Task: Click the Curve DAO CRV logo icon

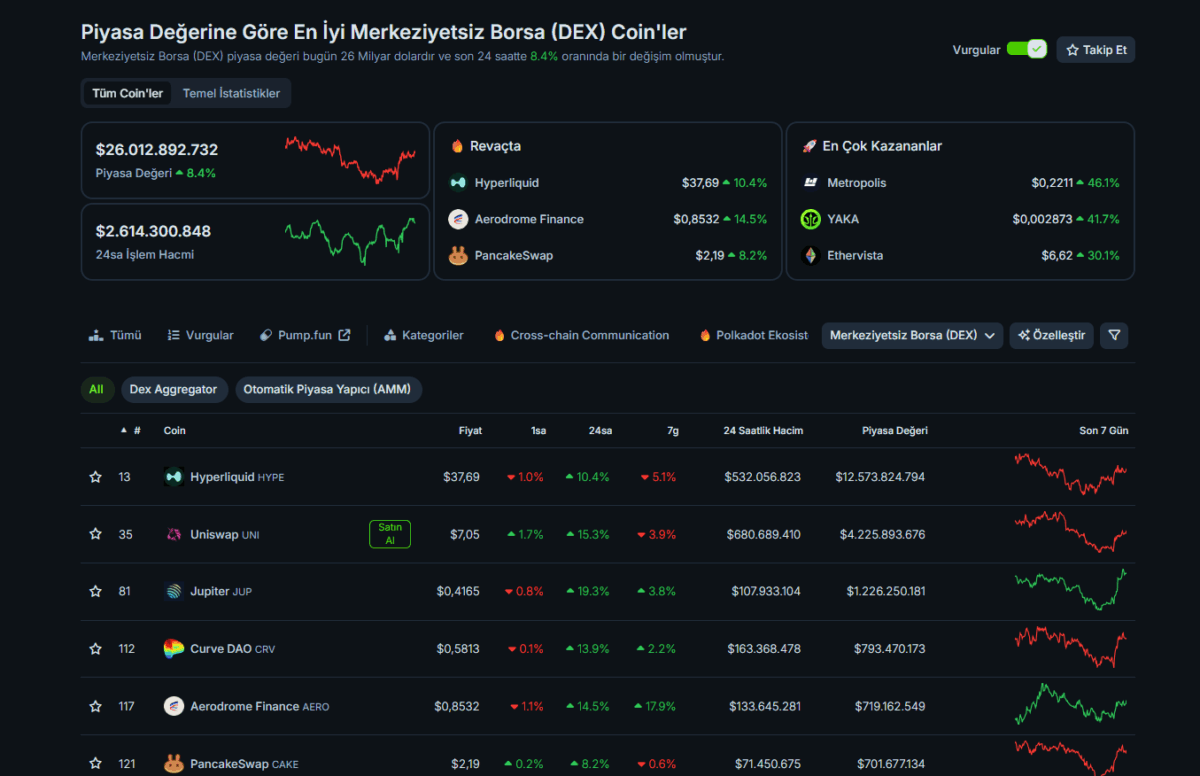Action: pos(174,648)
